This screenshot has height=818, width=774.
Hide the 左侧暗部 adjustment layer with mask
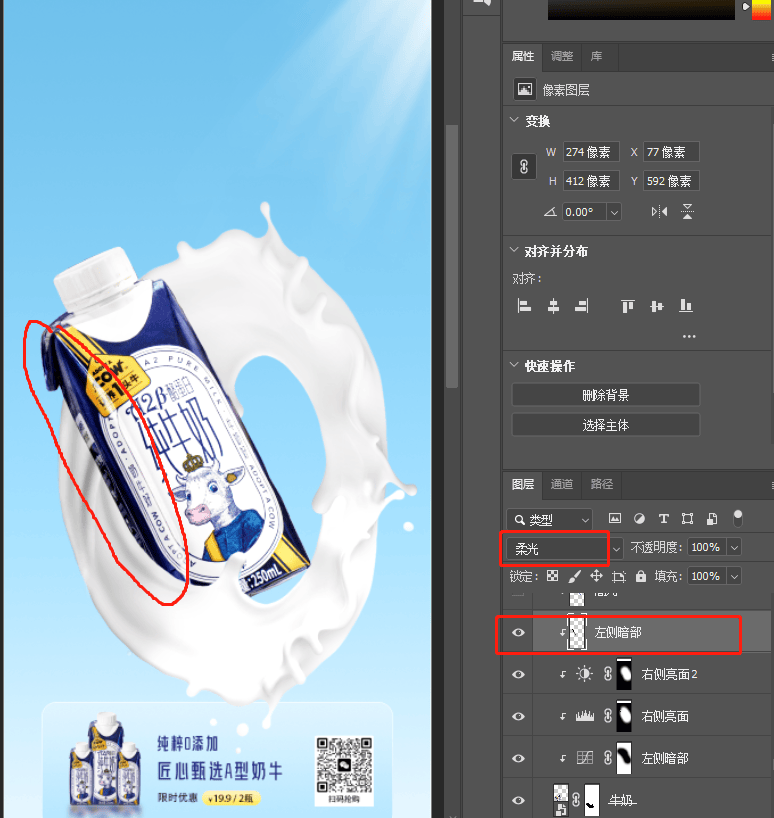518,758
